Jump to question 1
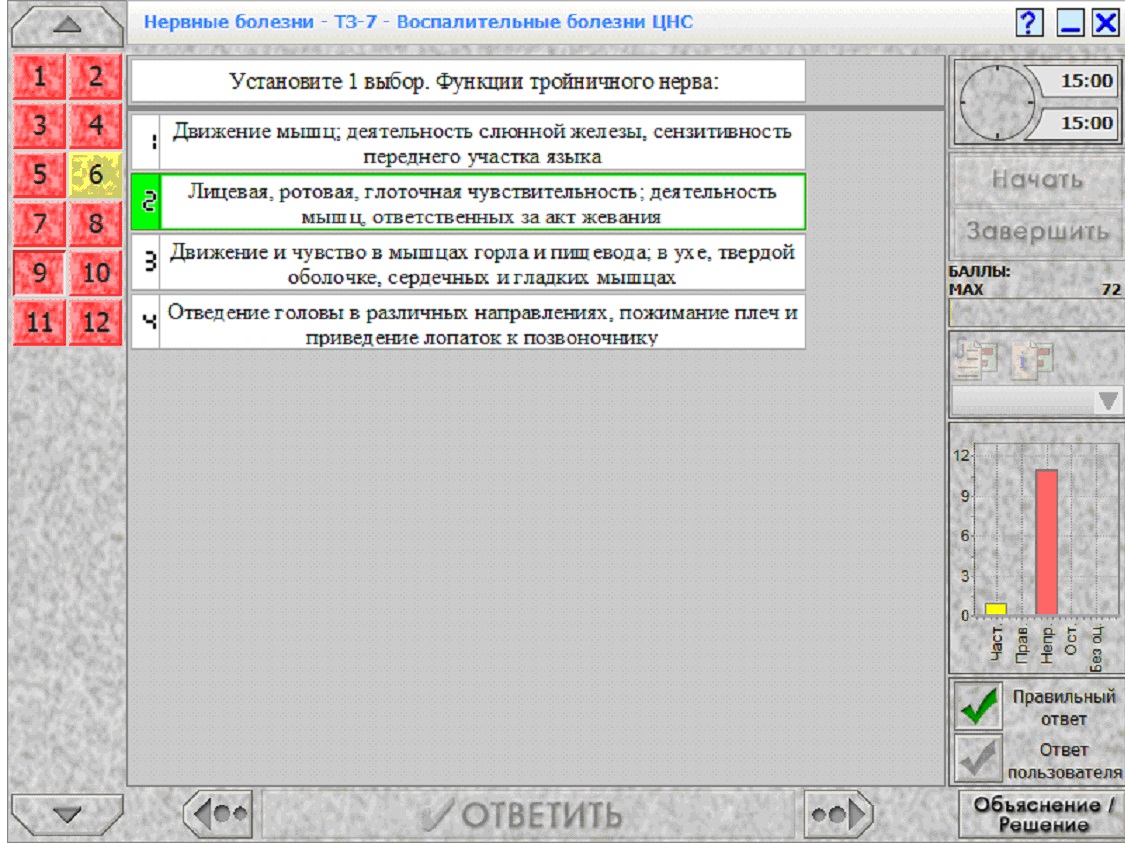The width and height of the screenshot is (1125, 843). (39, 76)
